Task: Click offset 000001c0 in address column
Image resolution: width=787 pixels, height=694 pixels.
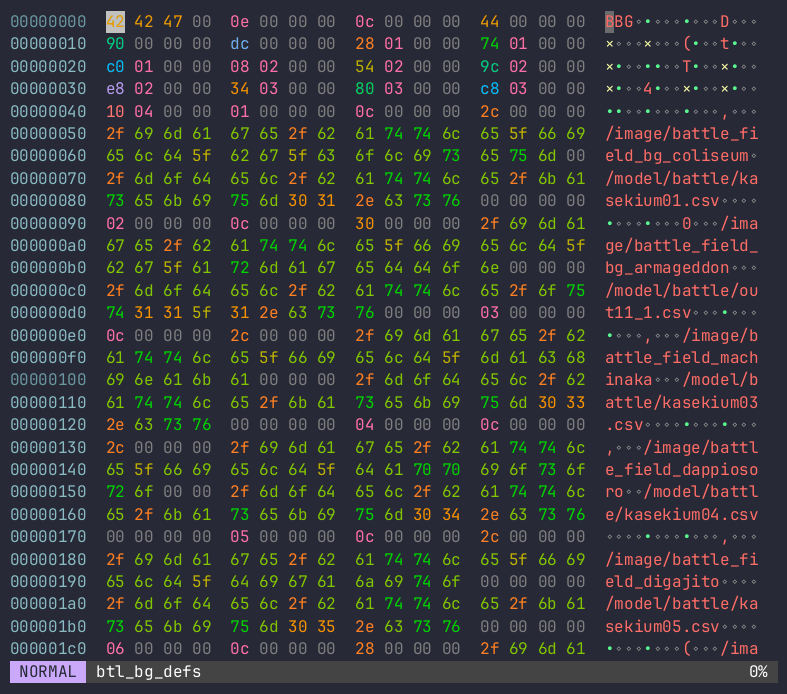Action: tap(48, 649)
